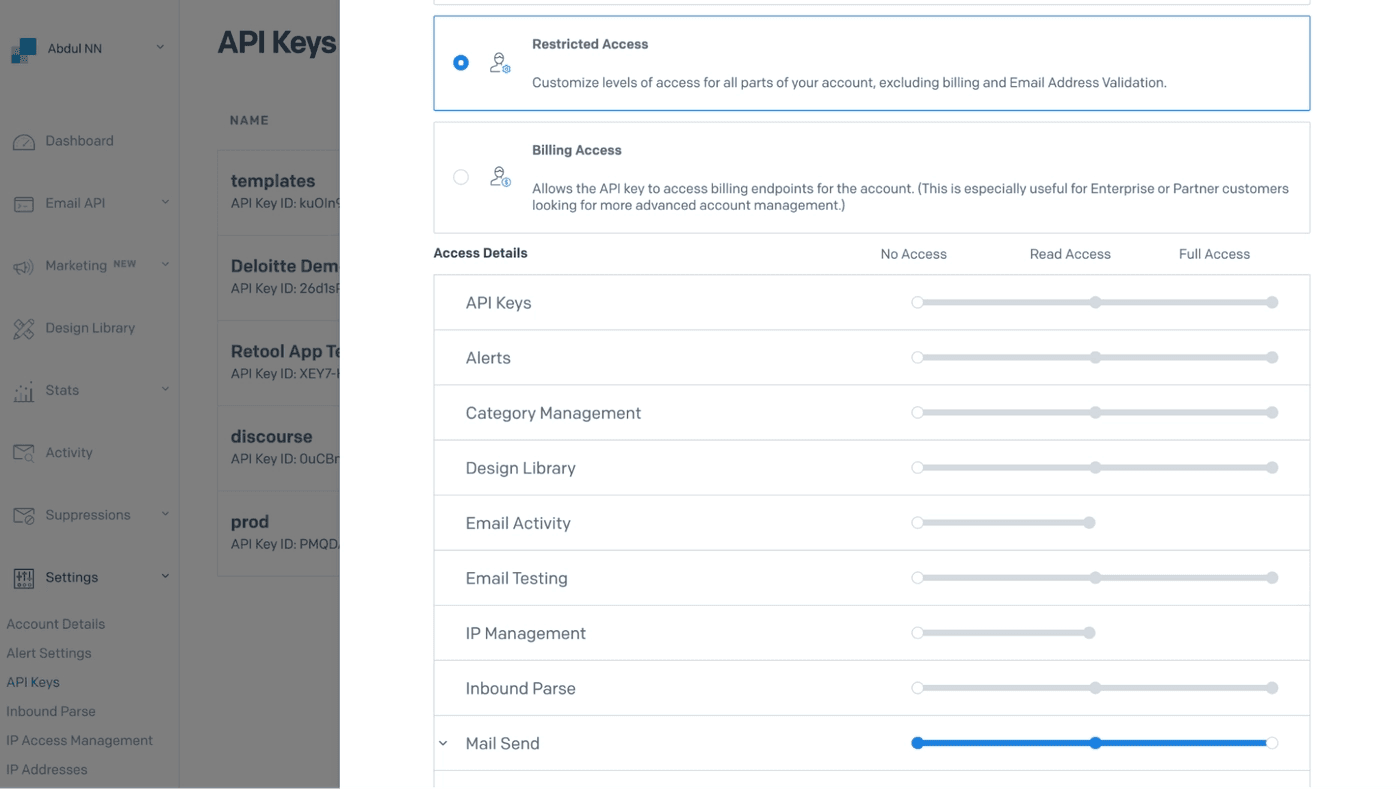Click the Design Library icon

[23, 329]
